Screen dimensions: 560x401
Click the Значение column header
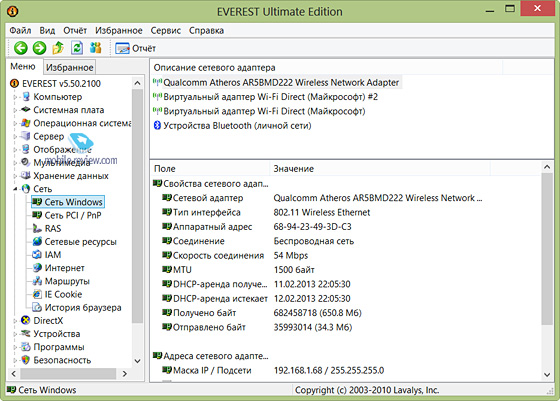(x=380, y=169)
